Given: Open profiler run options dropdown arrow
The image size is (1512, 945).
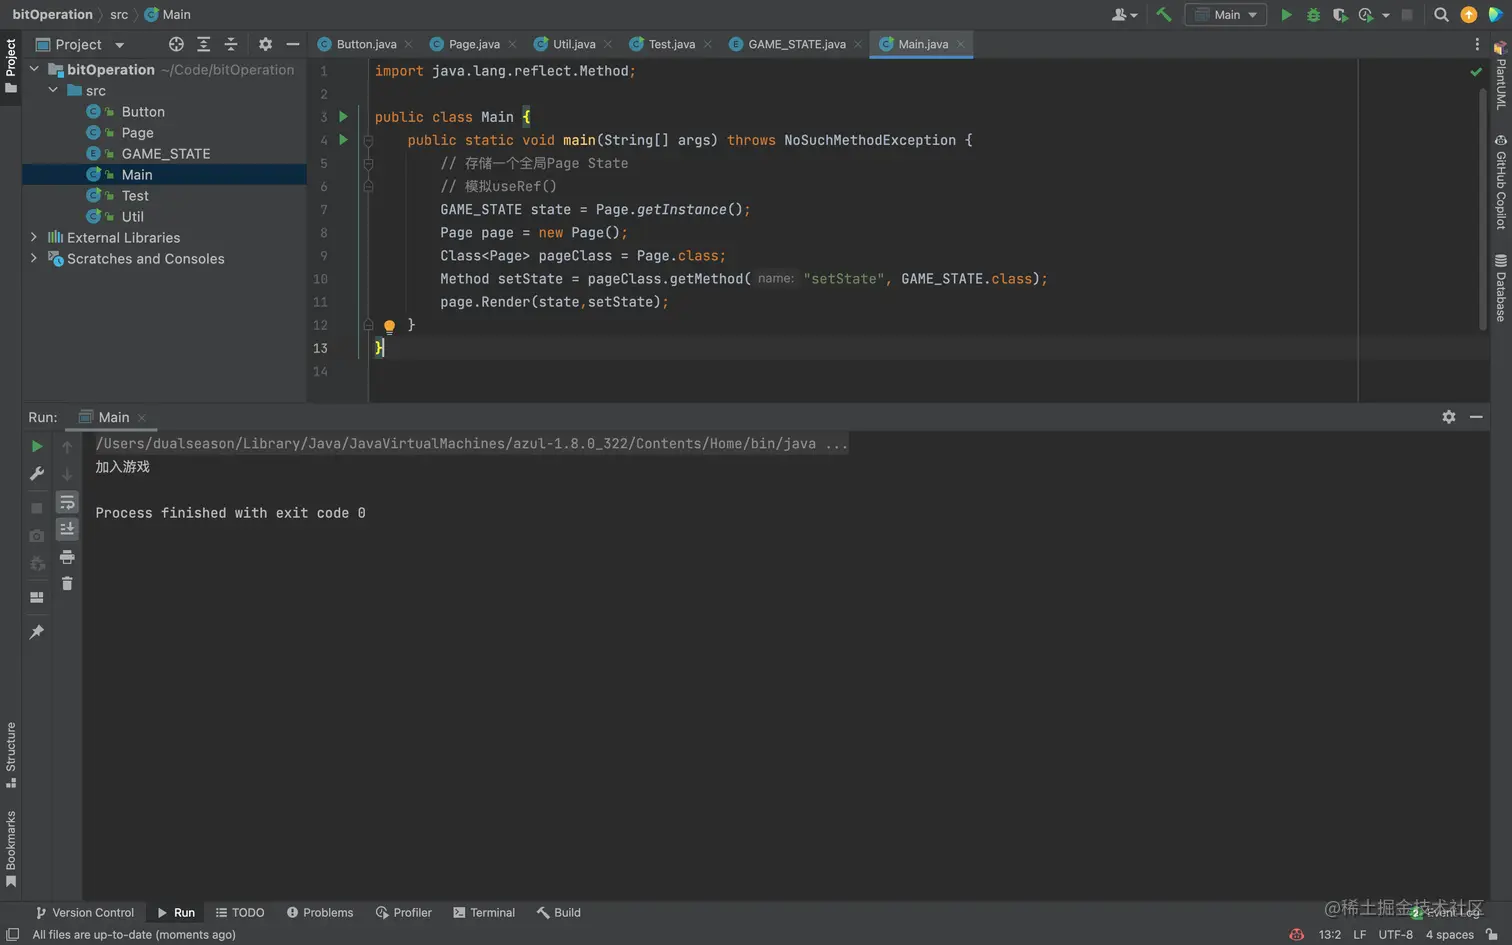Looking at the screenshot, I should click(x=1386, y=15).
